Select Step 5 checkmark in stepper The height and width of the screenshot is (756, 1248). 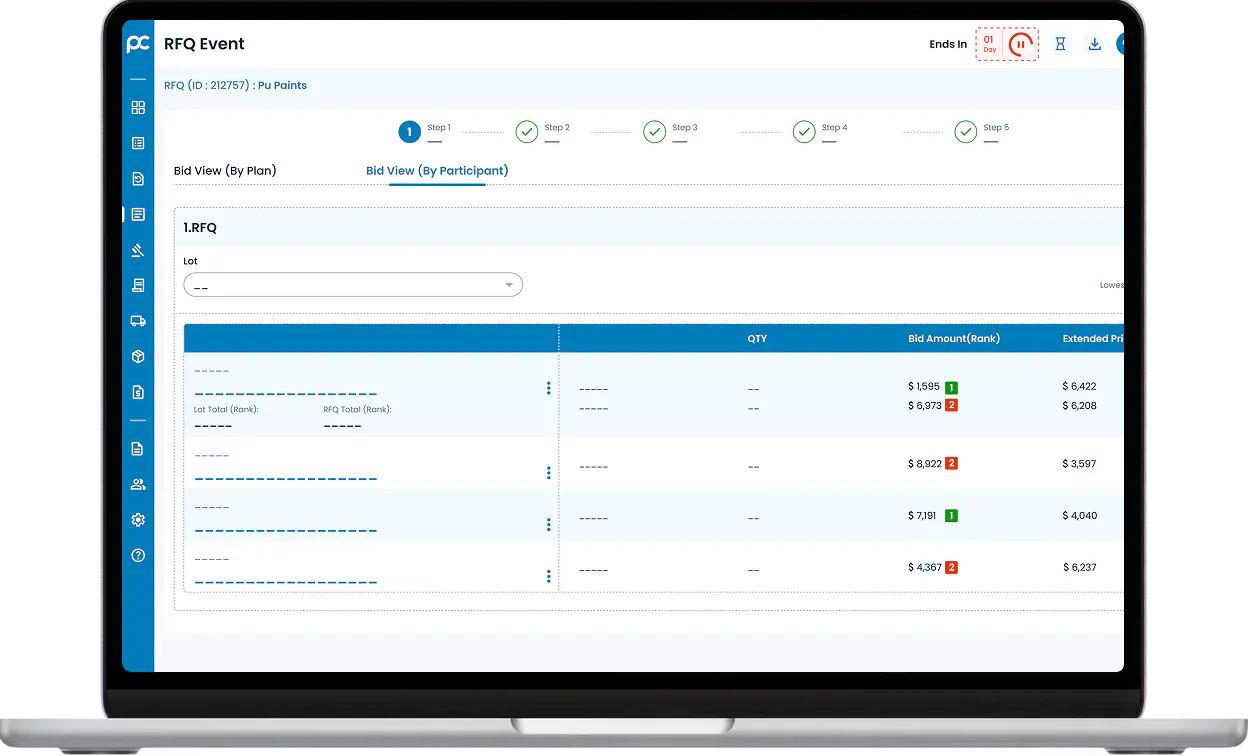click(x=965, y=132)
